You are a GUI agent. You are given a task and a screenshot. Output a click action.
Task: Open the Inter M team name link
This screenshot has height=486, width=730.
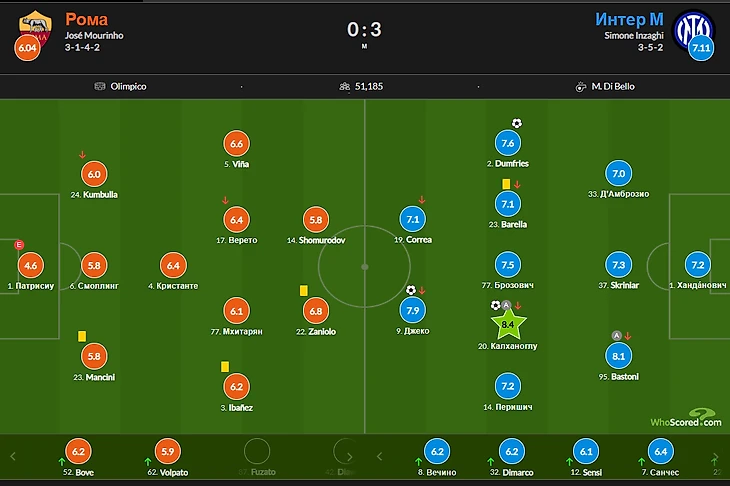[x=630, y=19]
